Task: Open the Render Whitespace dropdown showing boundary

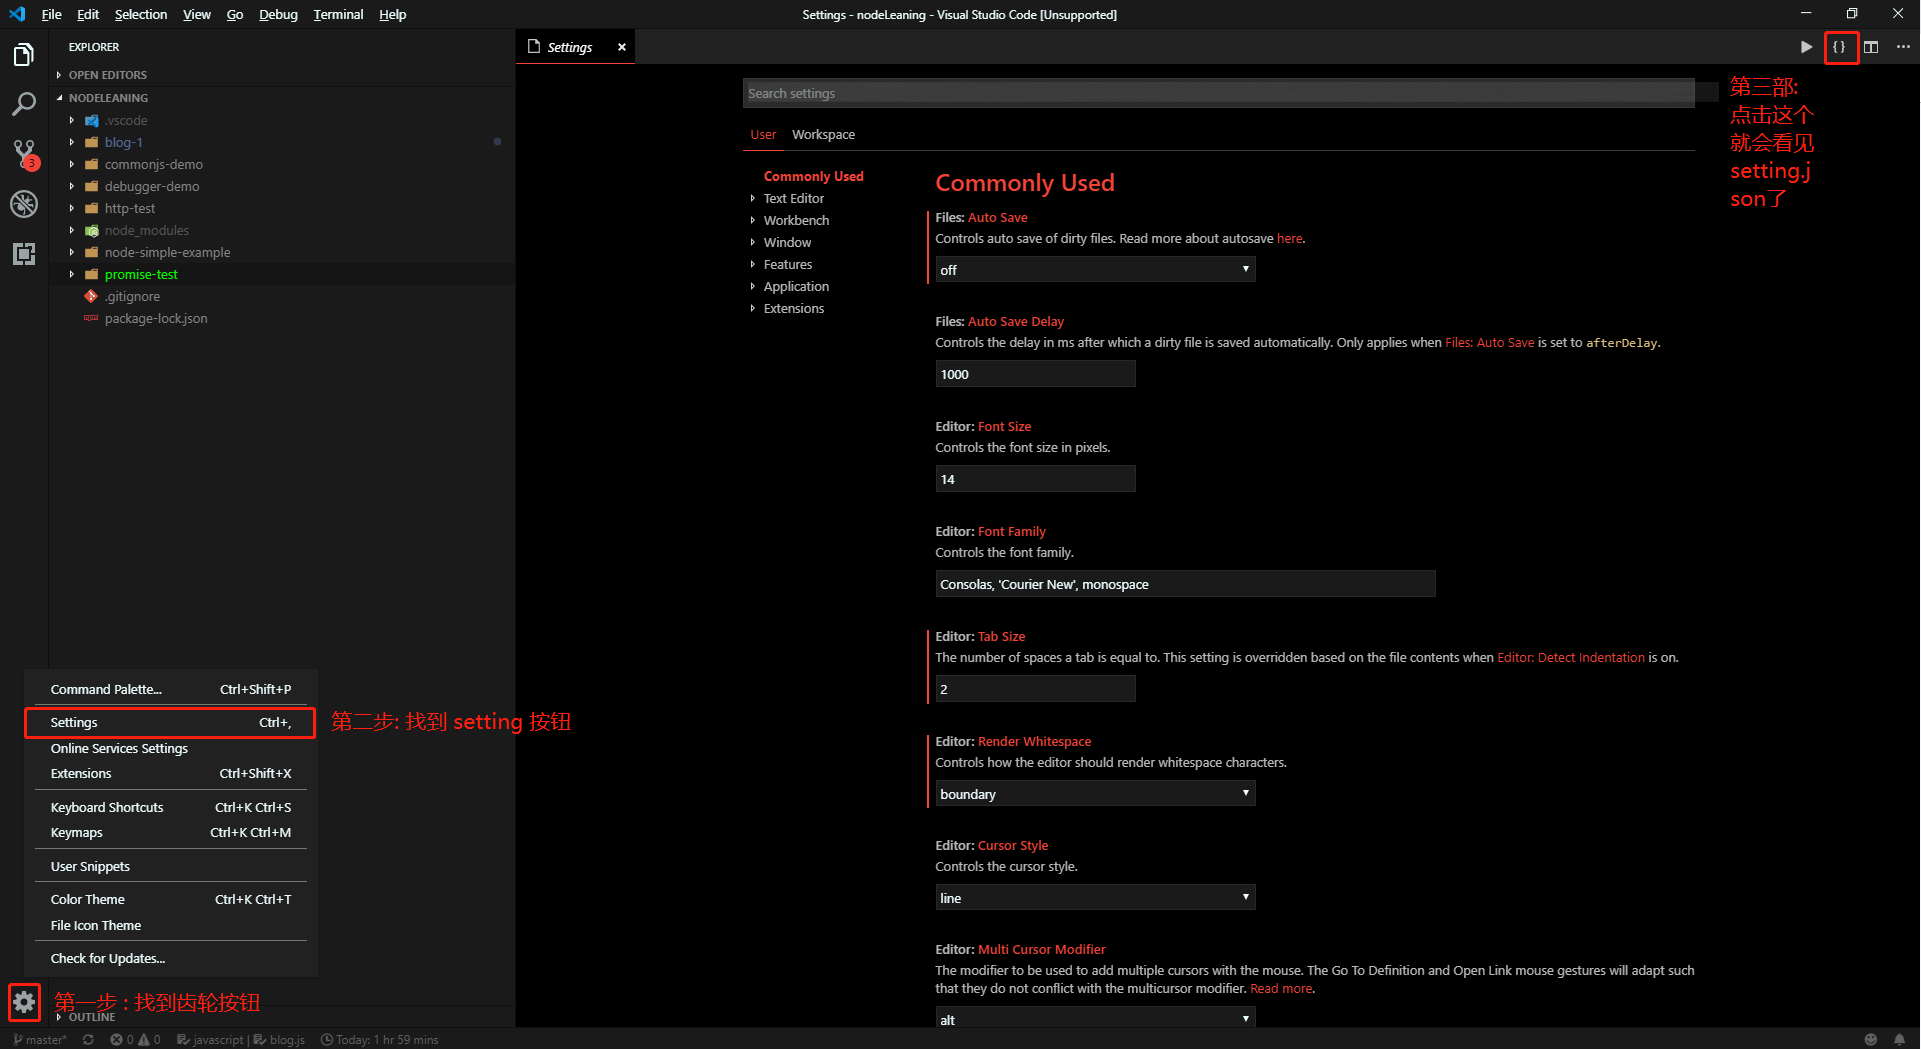Action: [x=1095, y=794]
